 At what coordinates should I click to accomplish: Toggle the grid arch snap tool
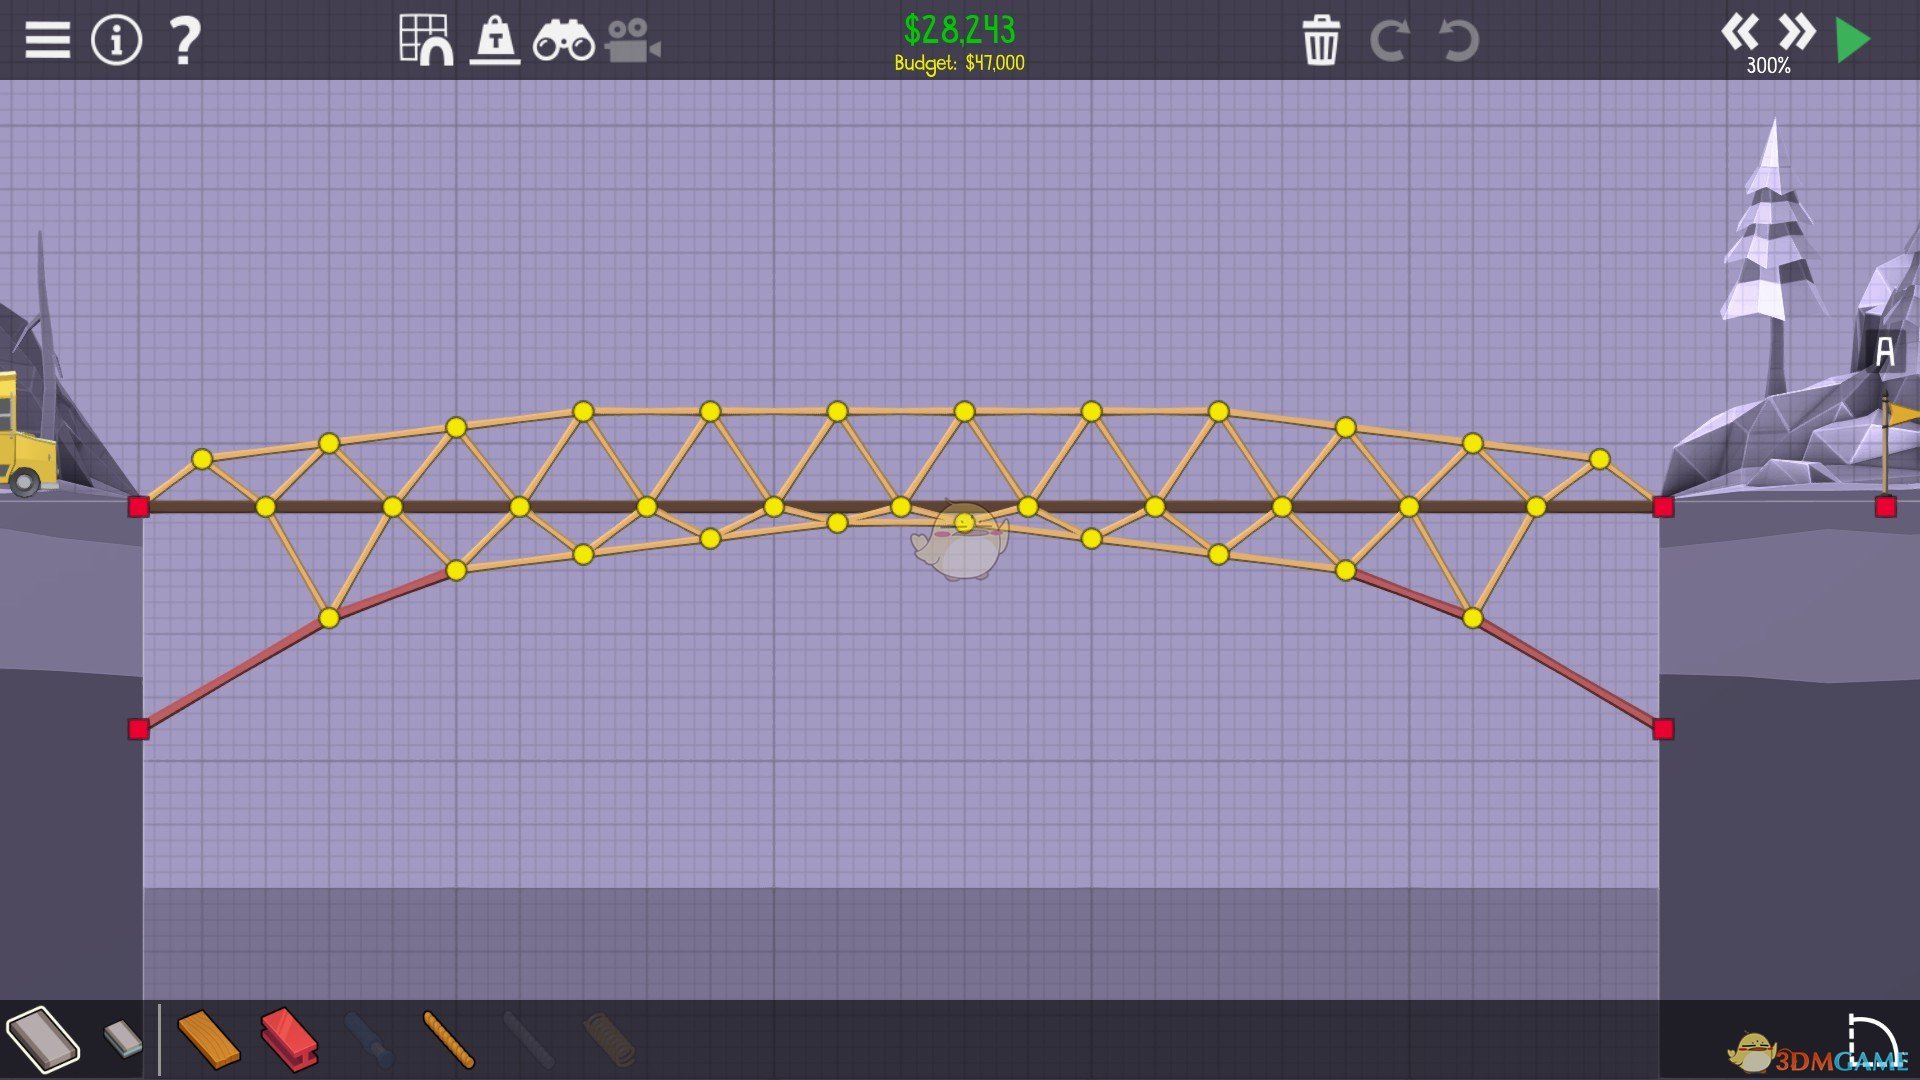pos(426,40)
